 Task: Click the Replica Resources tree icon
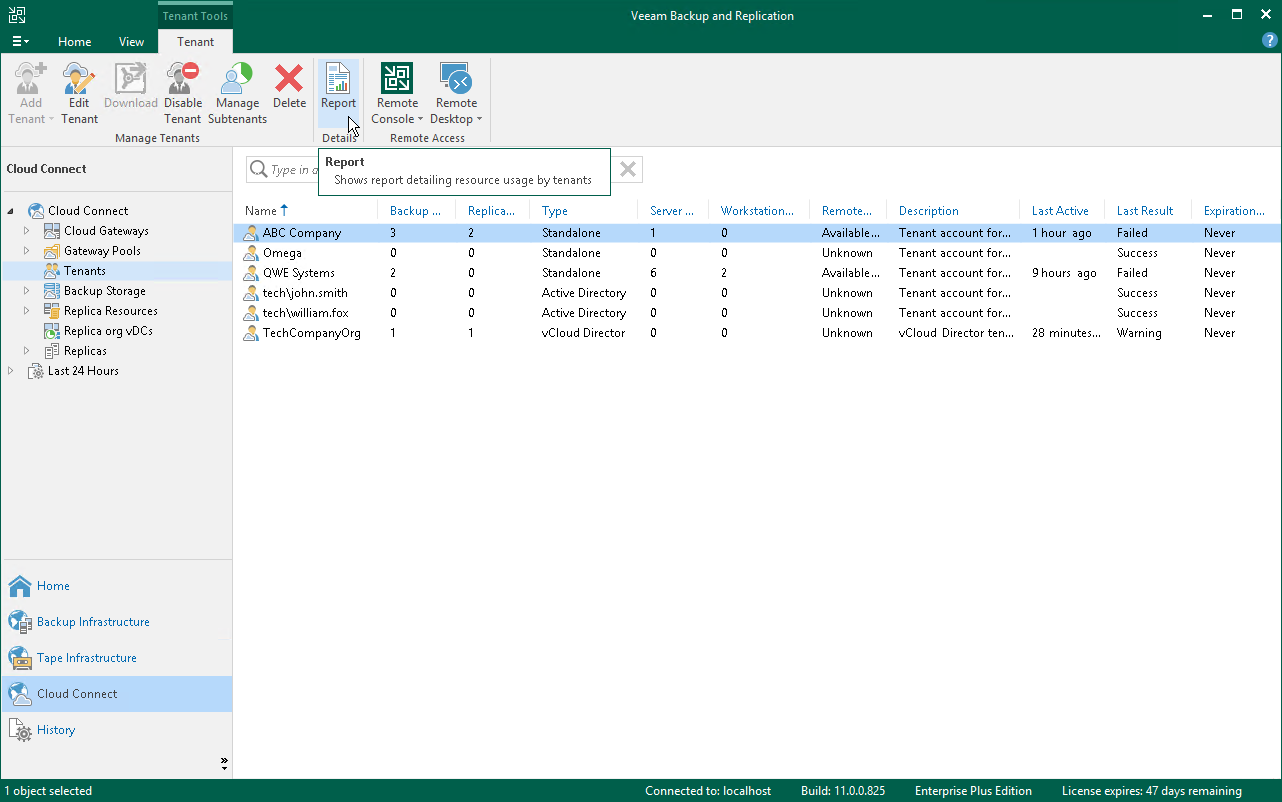pyautogui.click(x=52, y=311)
